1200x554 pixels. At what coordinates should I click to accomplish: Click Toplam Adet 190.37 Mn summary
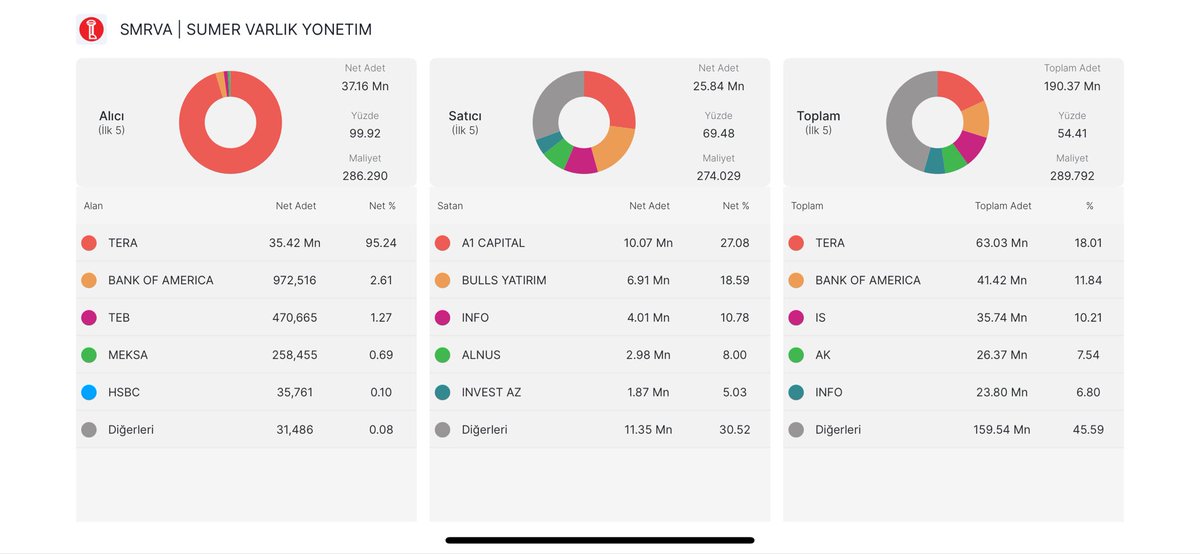1072,86
